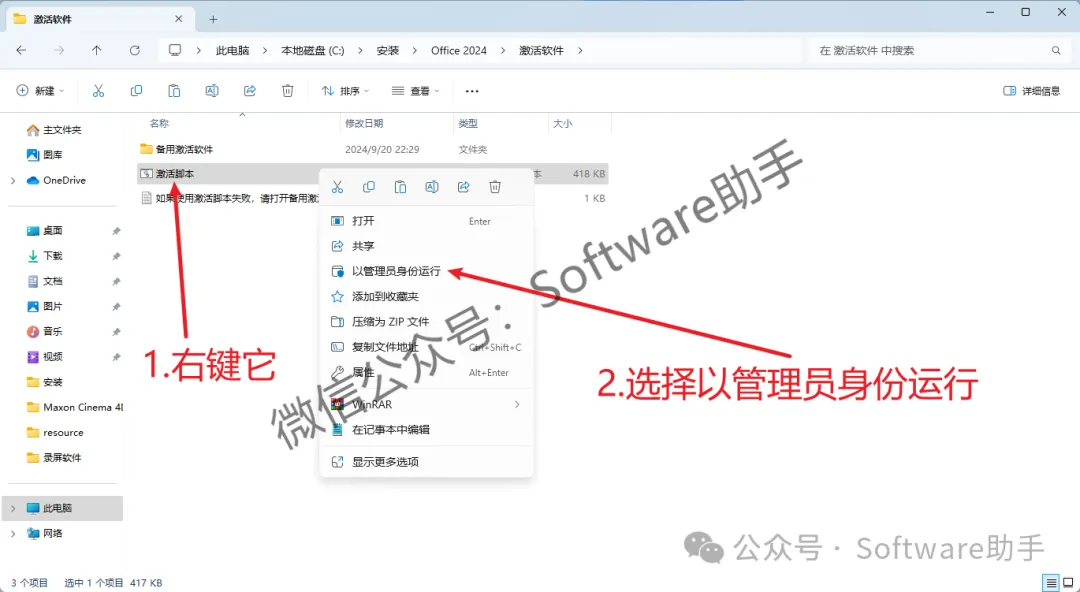Click the Copy icon in the Explorer toolbar
1080x592 pixels.
[x=136, y=91]
